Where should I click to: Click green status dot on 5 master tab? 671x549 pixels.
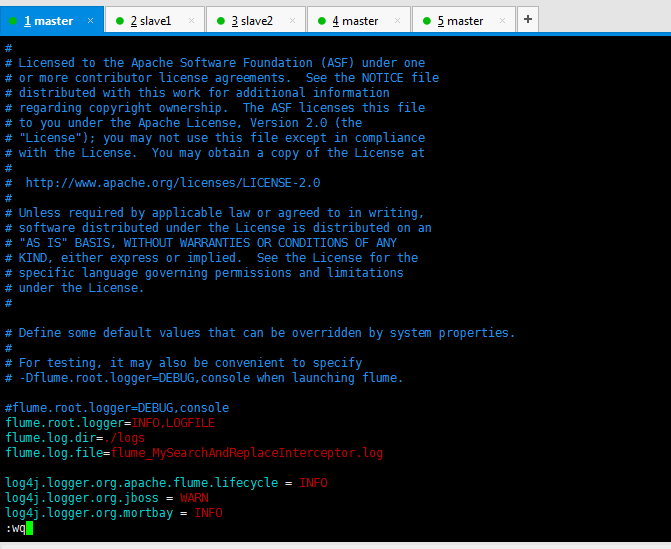point(427,21)
